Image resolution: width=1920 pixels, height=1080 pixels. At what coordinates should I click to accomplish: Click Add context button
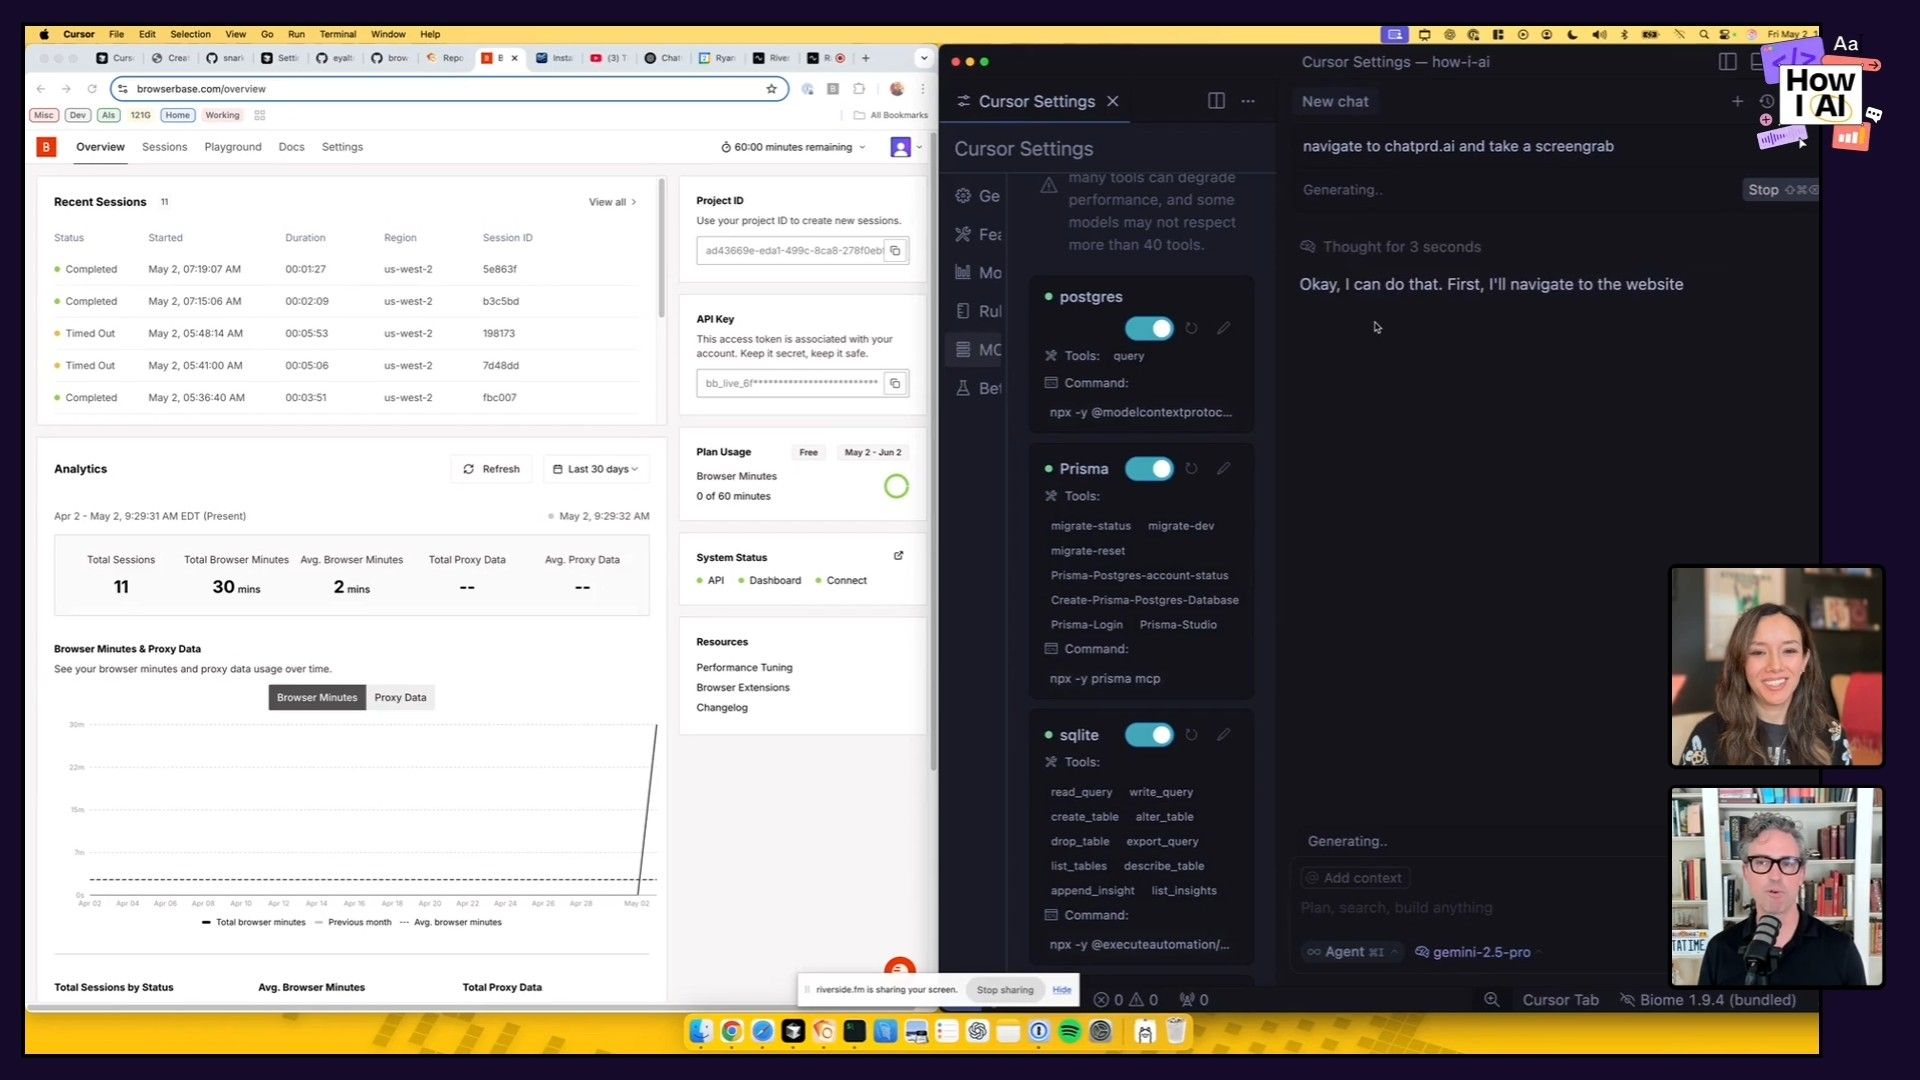click(x=1354, y=878)
